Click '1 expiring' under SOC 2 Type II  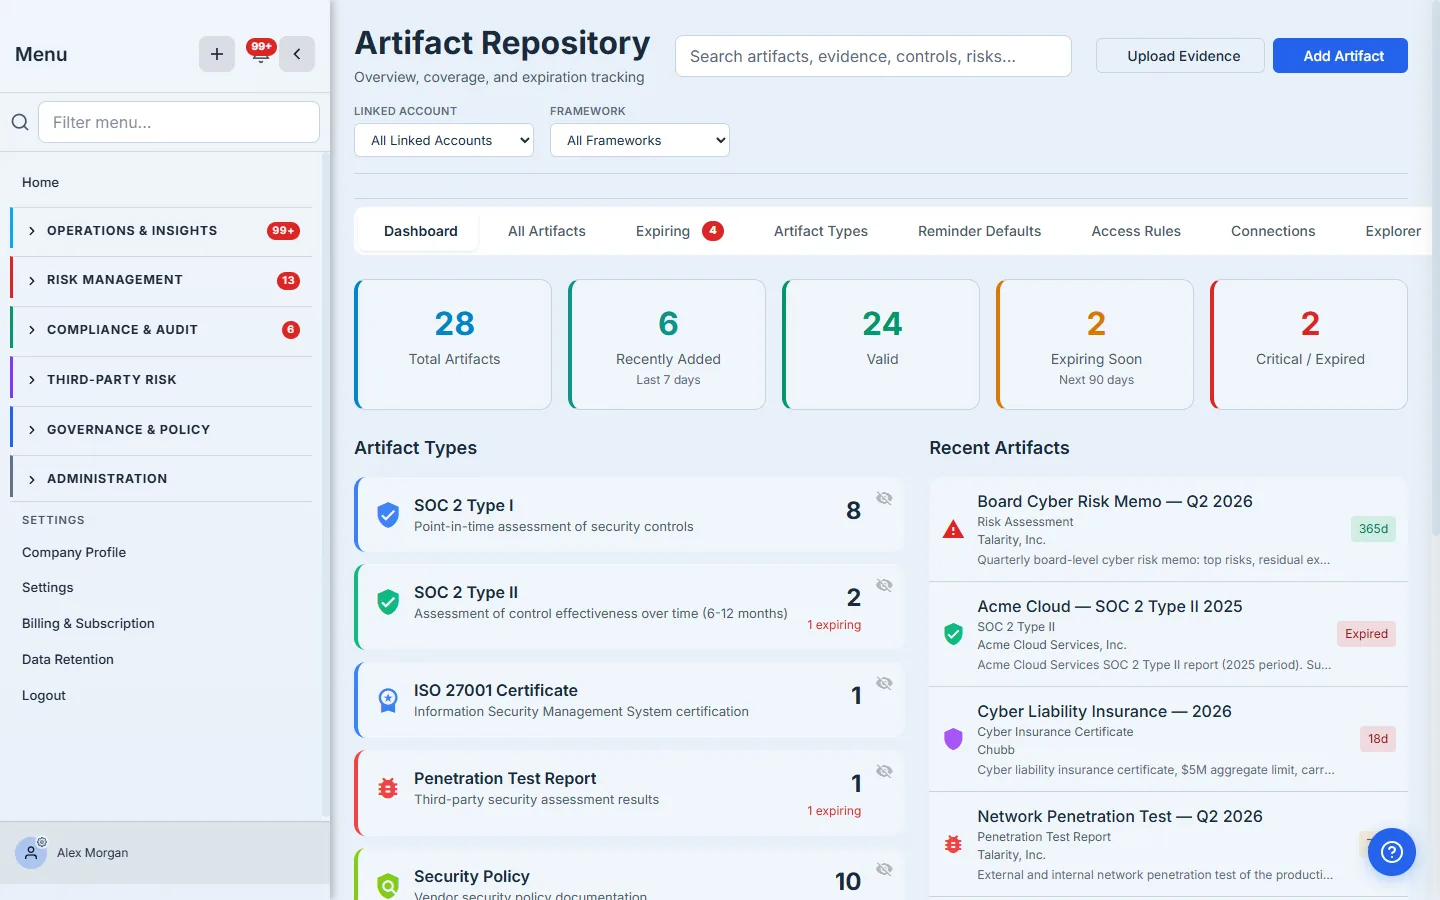click(x=834, y=625)
